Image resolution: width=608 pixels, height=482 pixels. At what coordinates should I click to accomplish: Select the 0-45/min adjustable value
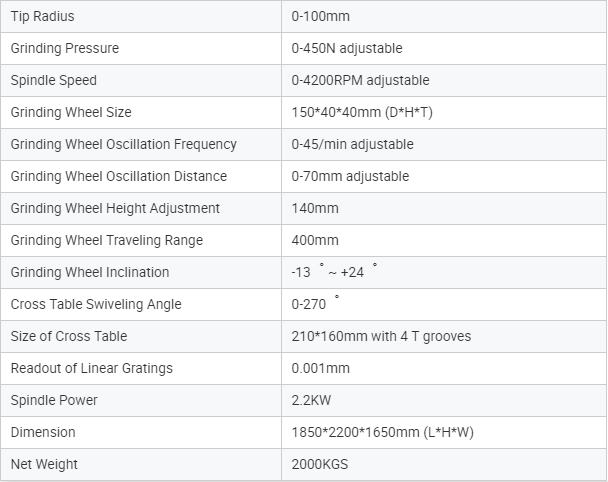[x=352, y=144]
